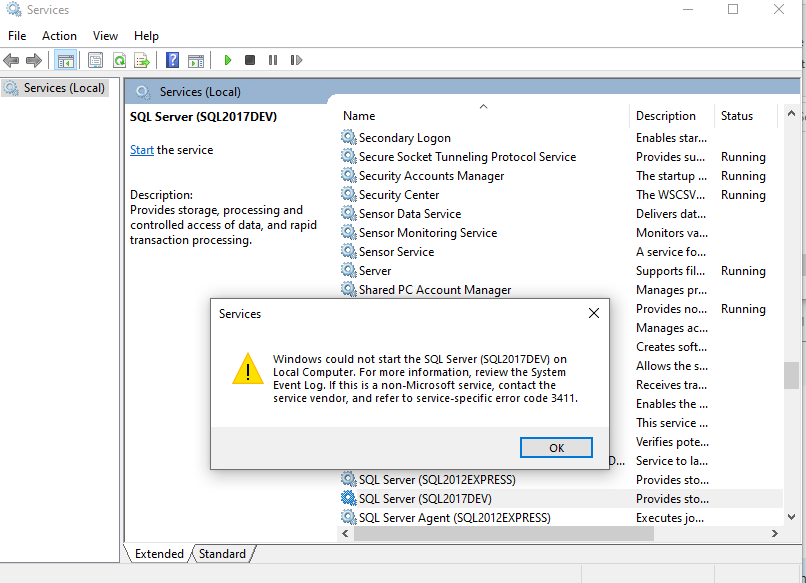Click the horizontal scrollbar right arrow
Image resolution: width=806 pixels, height=583 pixels.
tap(775, 534)
